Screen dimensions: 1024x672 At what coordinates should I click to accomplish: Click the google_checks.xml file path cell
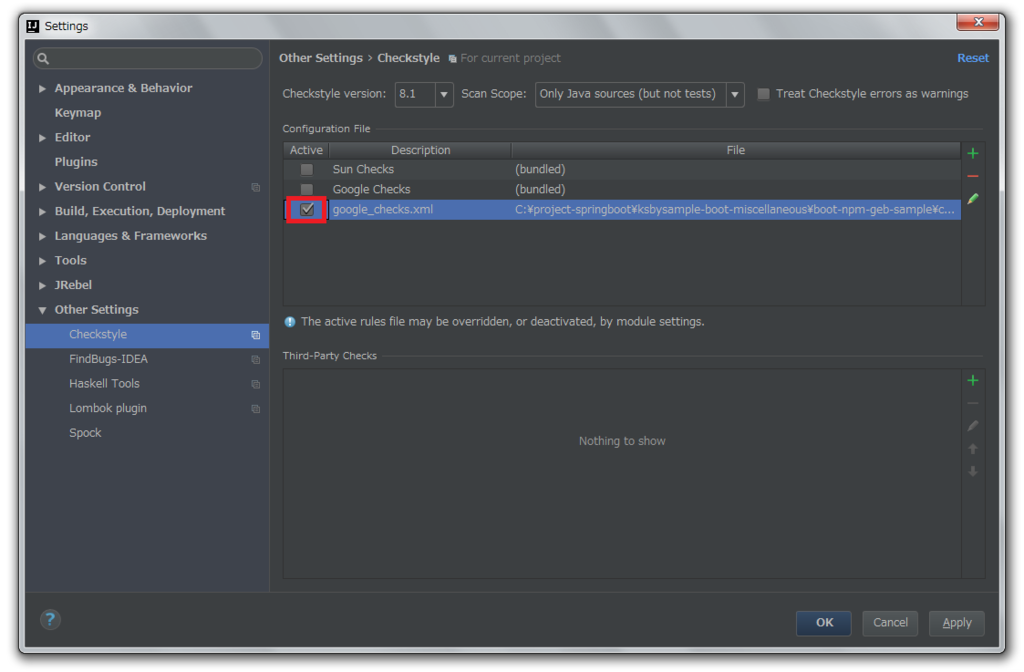(735, 210)
